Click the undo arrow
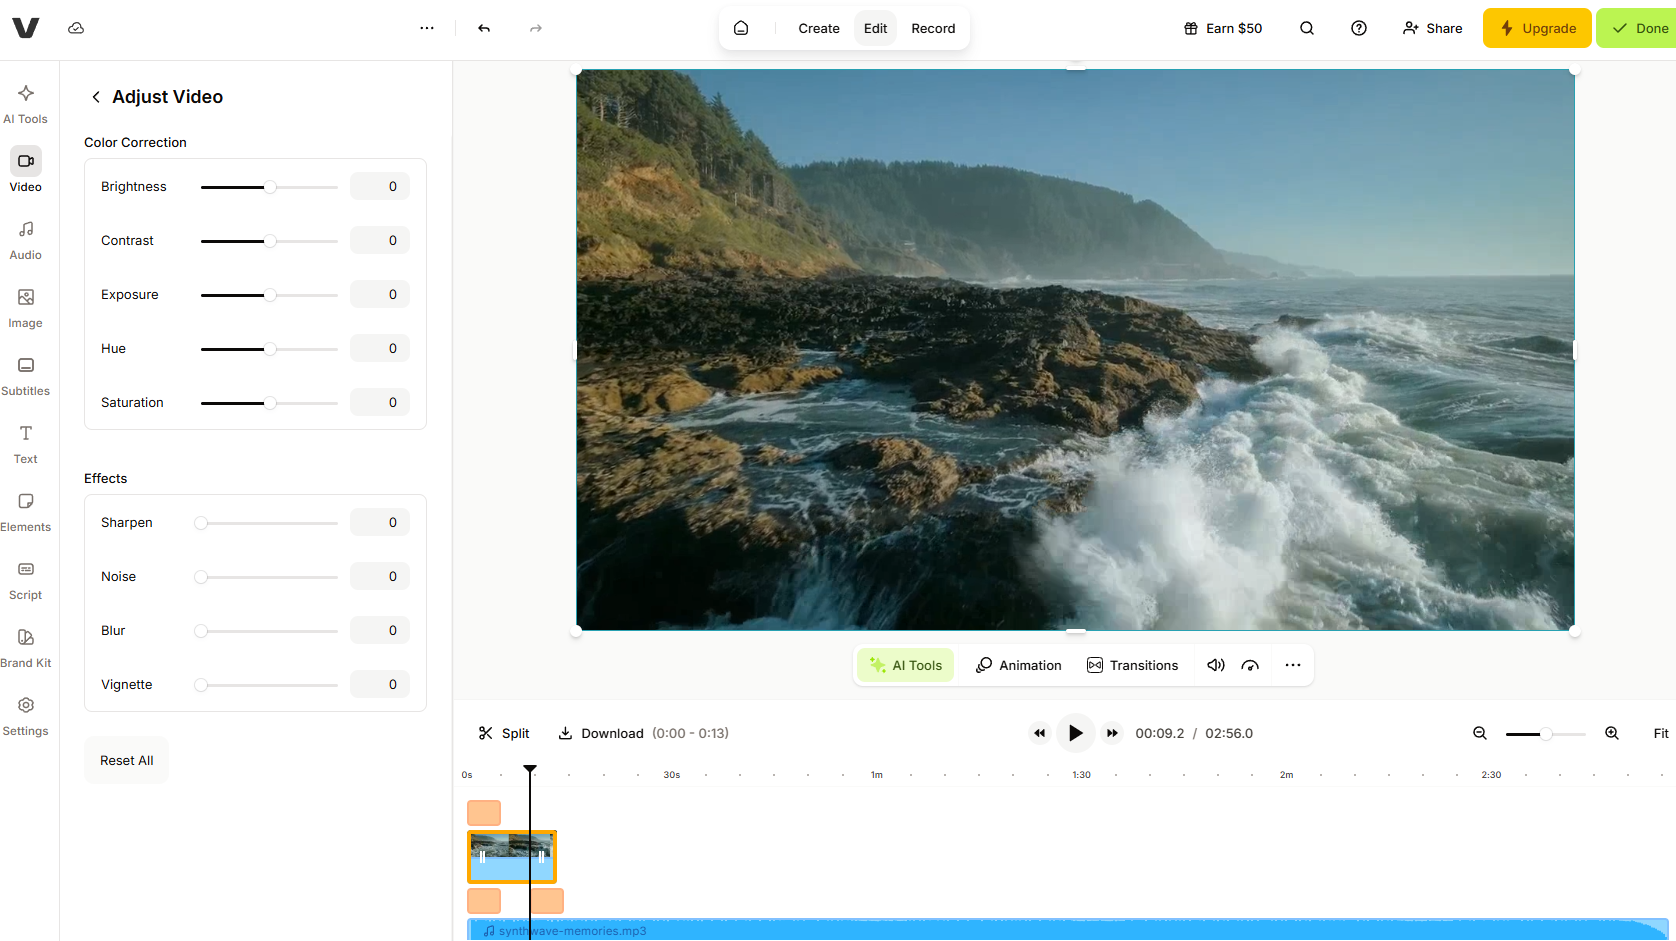 coord(484,28)
